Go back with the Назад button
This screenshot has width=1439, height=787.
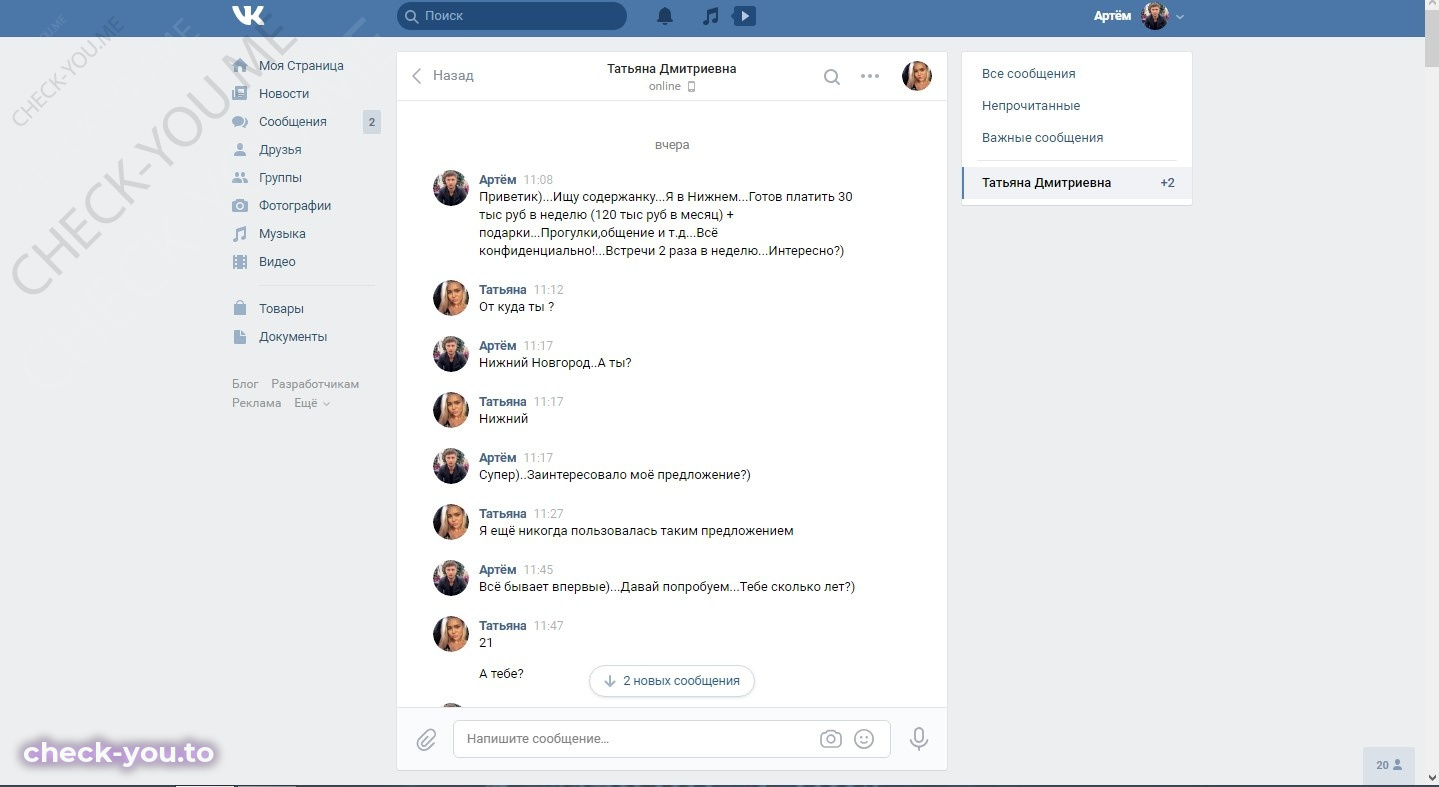coord(443,76)
